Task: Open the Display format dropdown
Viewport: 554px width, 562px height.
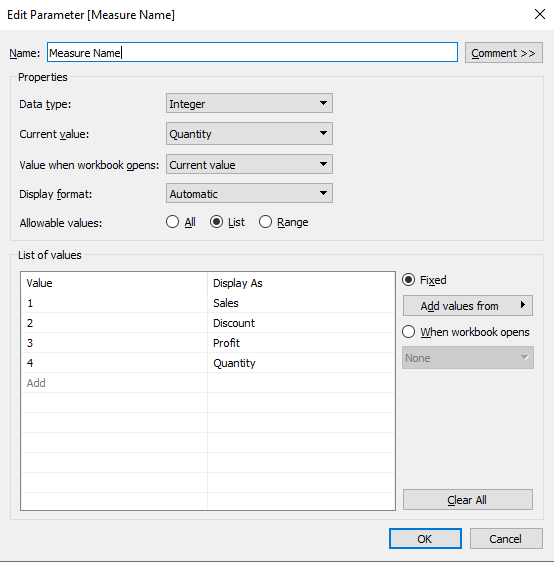Action: click(x=249, y=194)
